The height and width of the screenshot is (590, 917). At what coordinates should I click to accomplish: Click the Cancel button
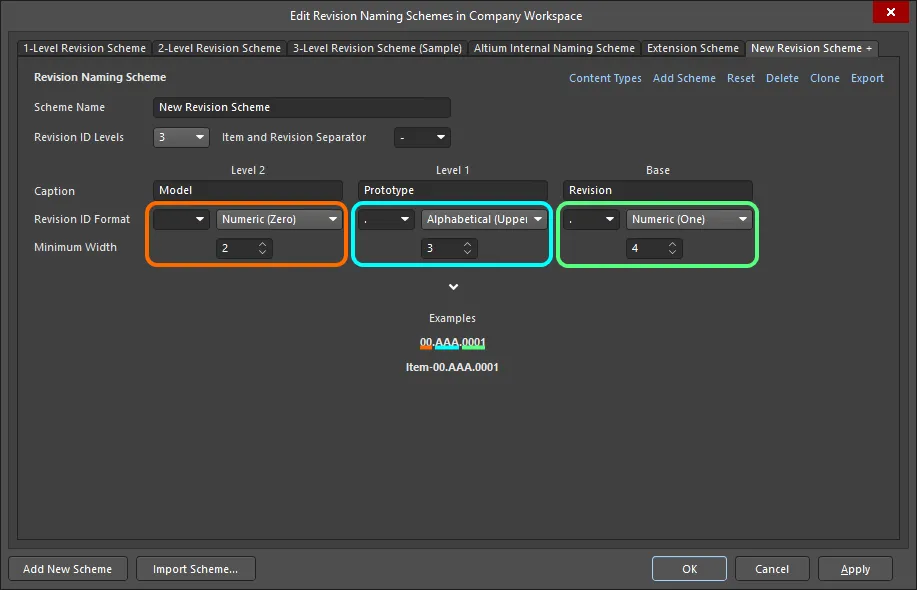coord(772,569)
